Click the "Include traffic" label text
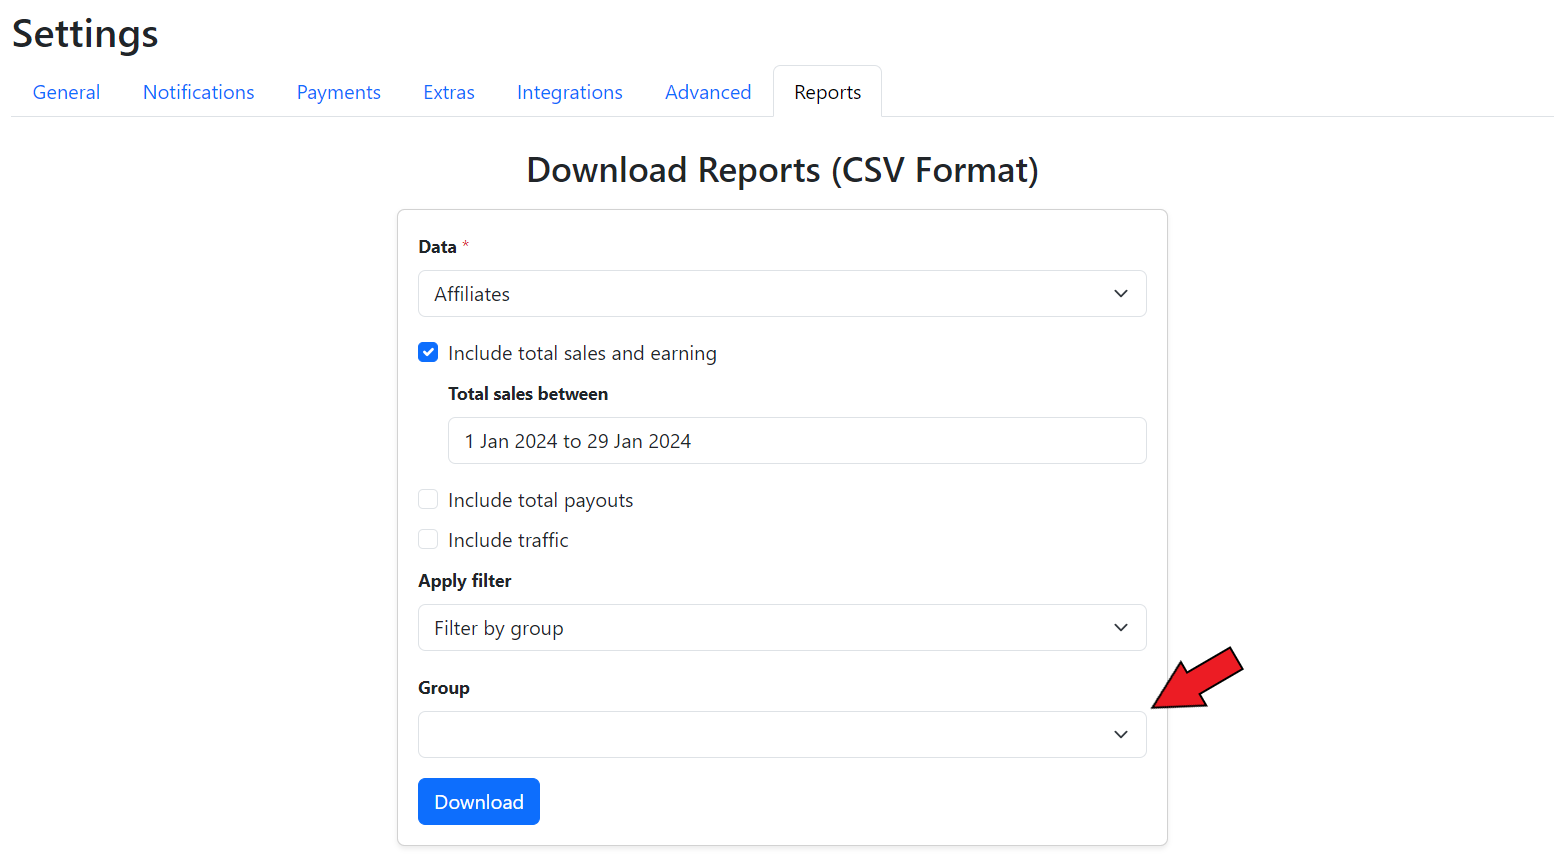The width and height of the screenshot is (1563, 863). click(508, 540)
